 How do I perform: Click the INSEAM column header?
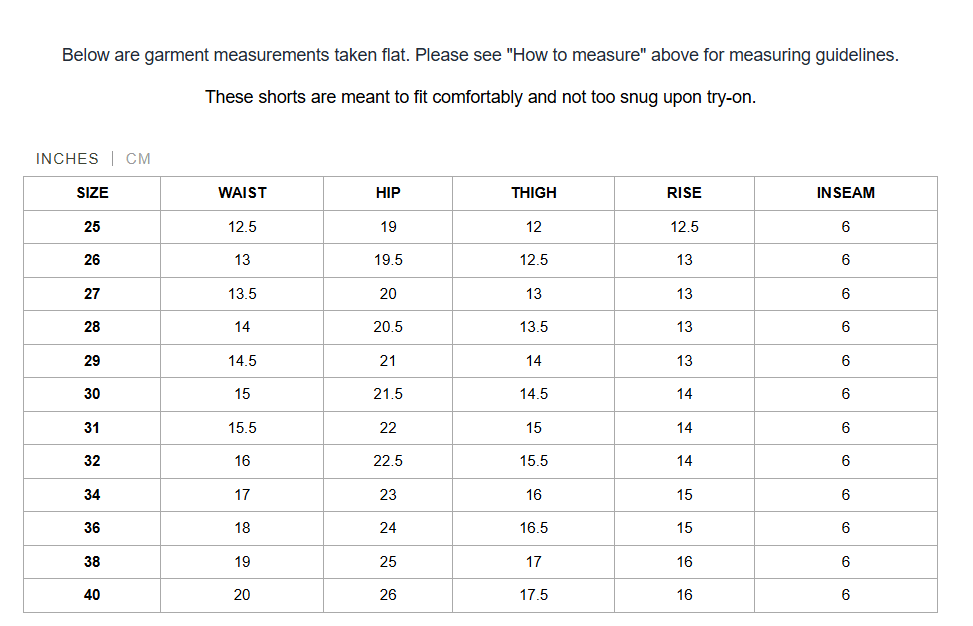point(845,193)
